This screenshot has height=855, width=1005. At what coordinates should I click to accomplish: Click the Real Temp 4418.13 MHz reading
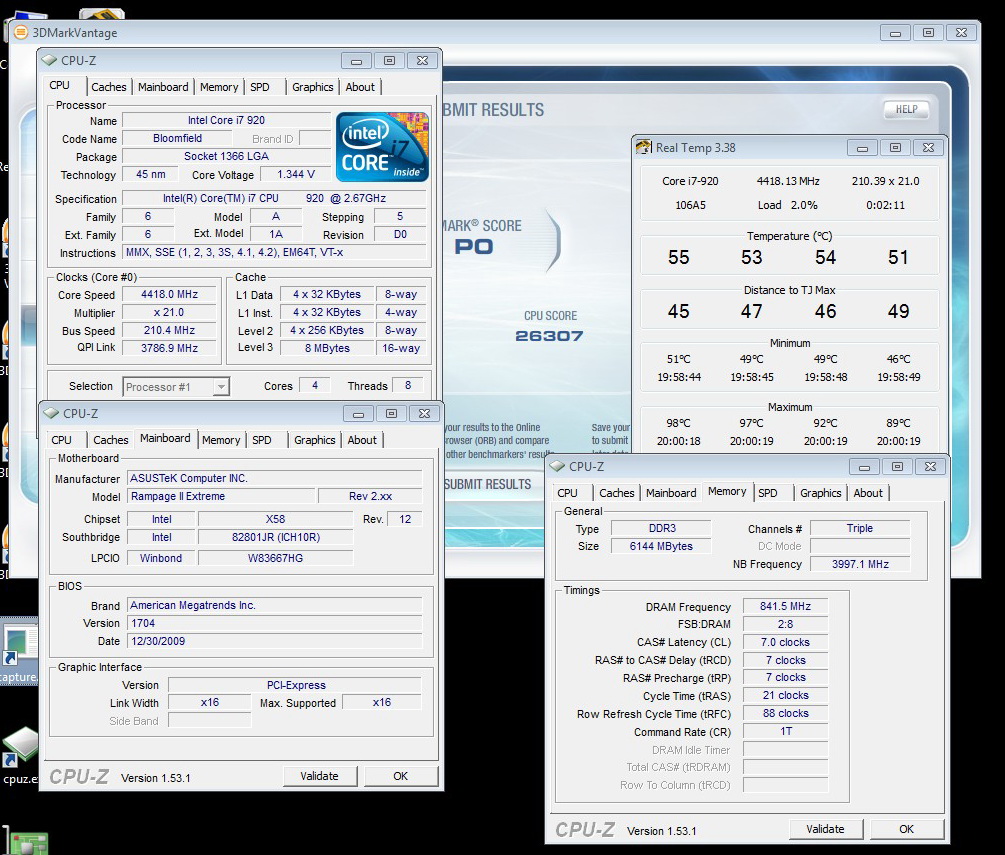(788, 181)
